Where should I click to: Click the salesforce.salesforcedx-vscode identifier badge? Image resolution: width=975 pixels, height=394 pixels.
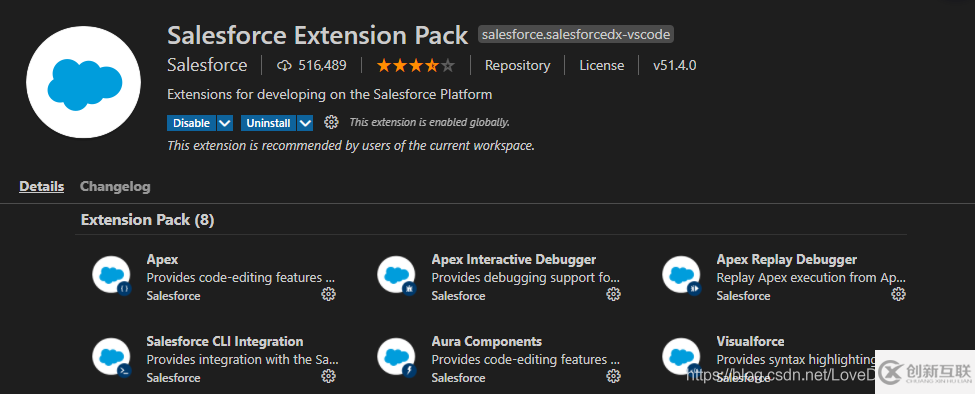coord(576,35)
